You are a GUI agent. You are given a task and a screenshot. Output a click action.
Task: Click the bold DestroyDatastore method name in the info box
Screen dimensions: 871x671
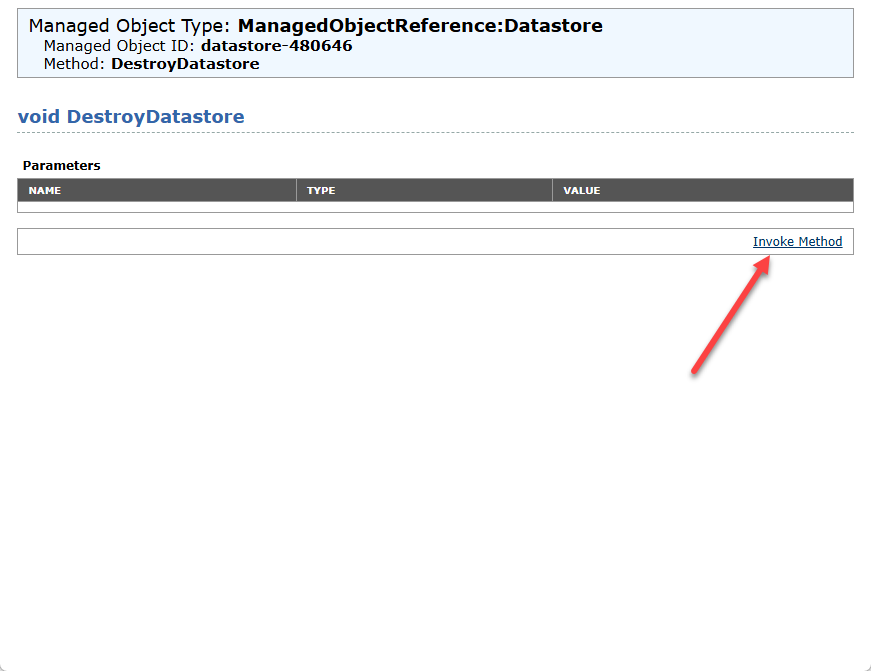[185, 64]
